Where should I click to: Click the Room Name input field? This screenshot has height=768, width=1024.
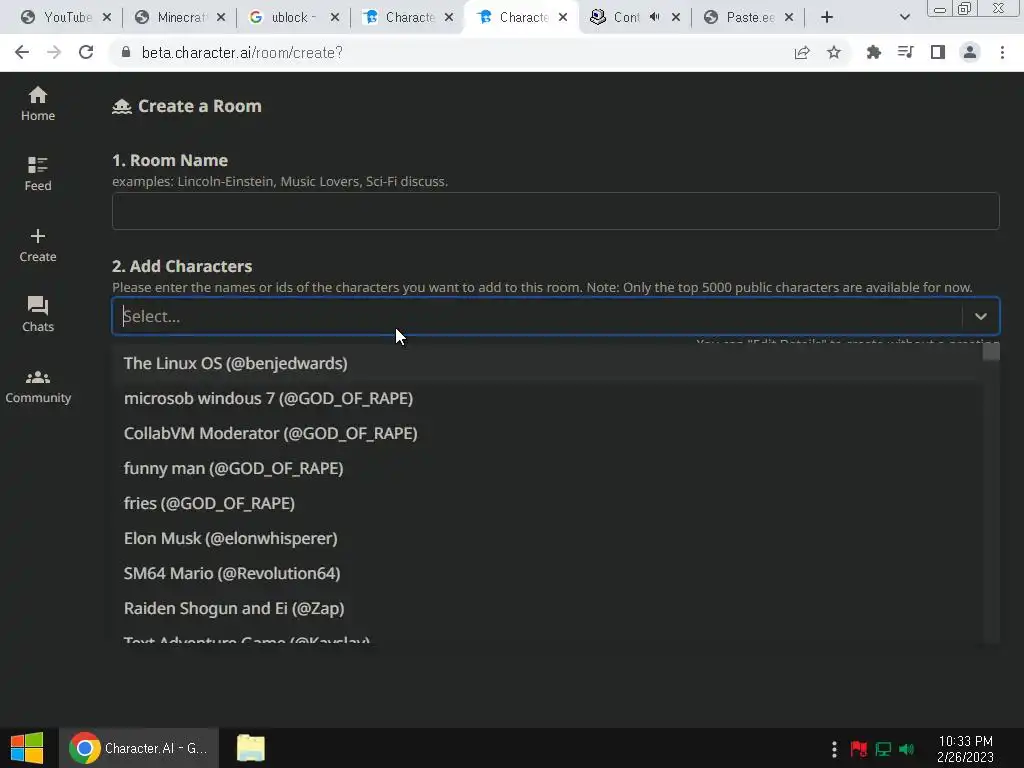556,211
